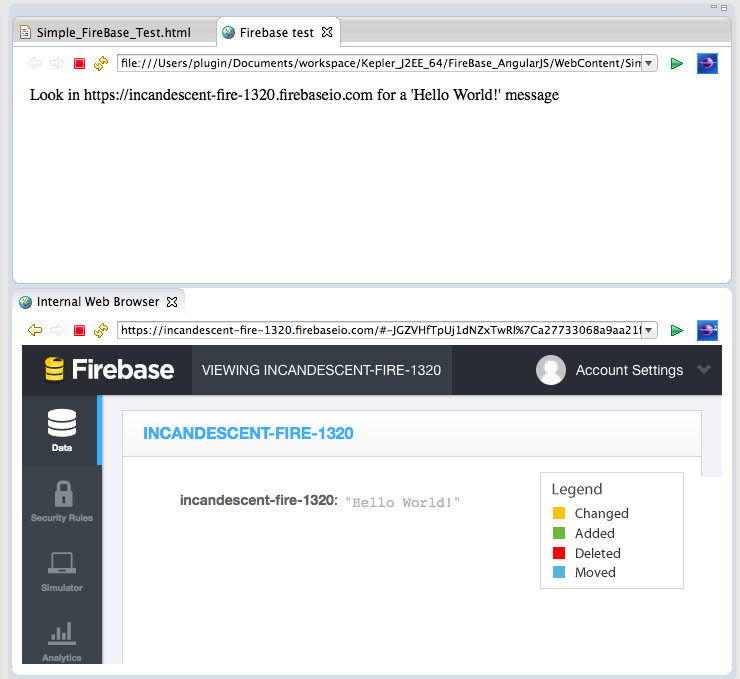This screenshot has height=679, width=740.
Task: Refresh the page in the Firebase test pane
Action: coord(100,64)
